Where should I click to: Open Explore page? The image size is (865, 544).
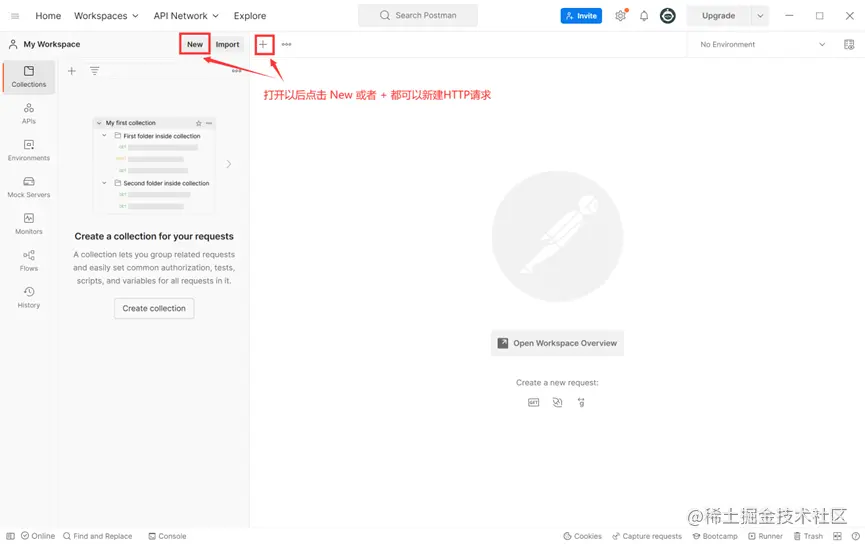tap(249, 16)
